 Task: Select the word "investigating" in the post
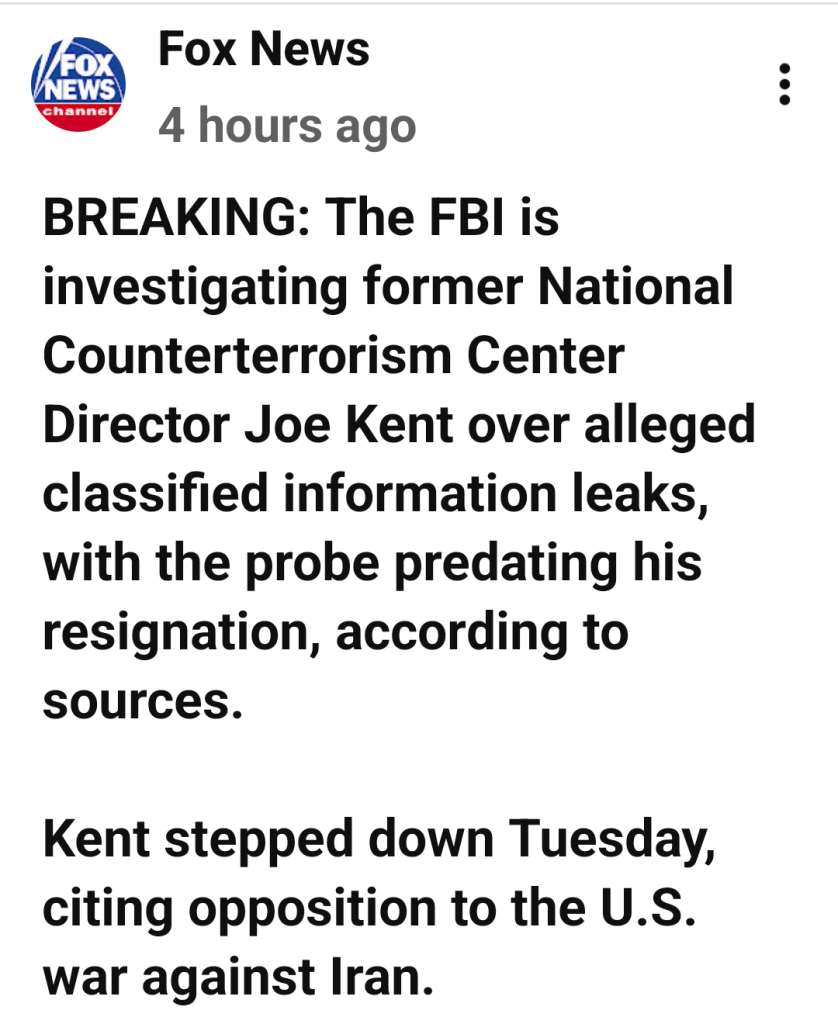tap(193, 287)
